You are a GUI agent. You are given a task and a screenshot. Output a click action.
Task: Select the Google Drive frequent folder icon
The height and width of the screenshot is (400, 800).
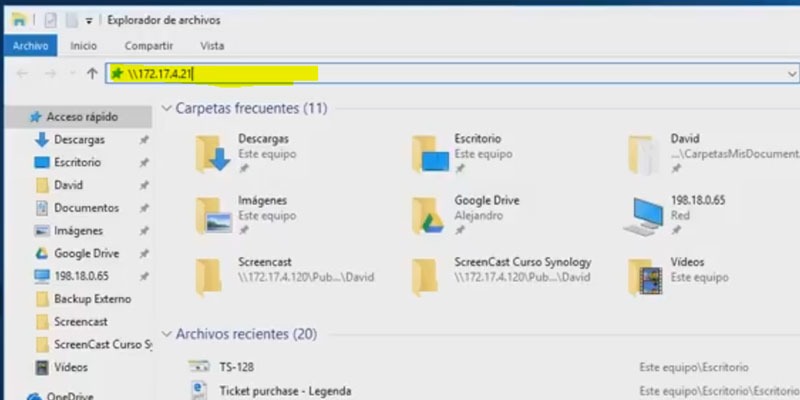tap(428, 216)
